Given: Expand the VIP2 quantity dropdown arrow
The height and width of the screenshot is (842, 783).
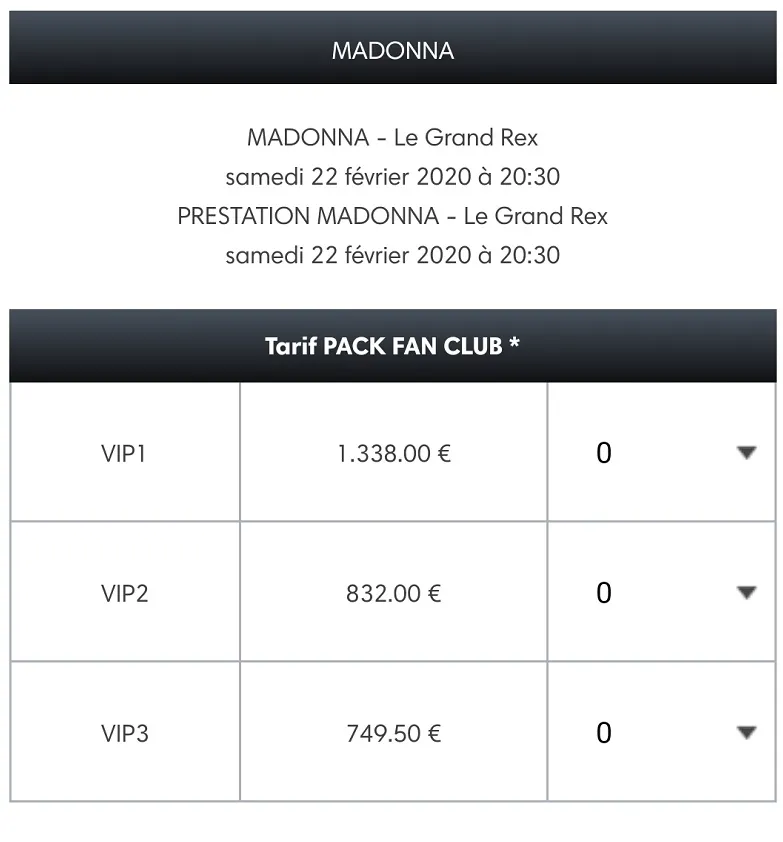Looking at the screenshot, I should [x=746, y=593].
